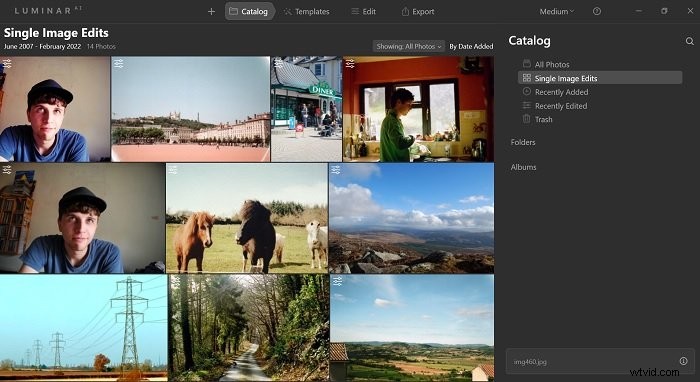The height and width of the screenshot is (382, 700).
Task: Open the Trash in the catalog
Action: tap(543, 119)
